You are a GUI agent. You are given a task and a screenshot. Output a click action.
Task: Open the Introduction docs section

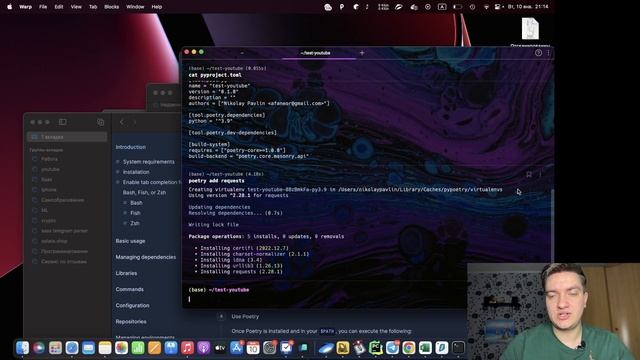click(131, 147)
